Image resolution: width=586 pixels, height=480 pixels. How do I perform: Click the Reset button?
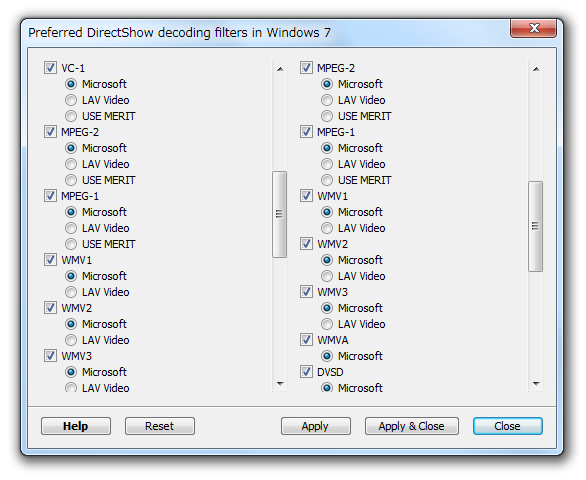coord(160,426)
